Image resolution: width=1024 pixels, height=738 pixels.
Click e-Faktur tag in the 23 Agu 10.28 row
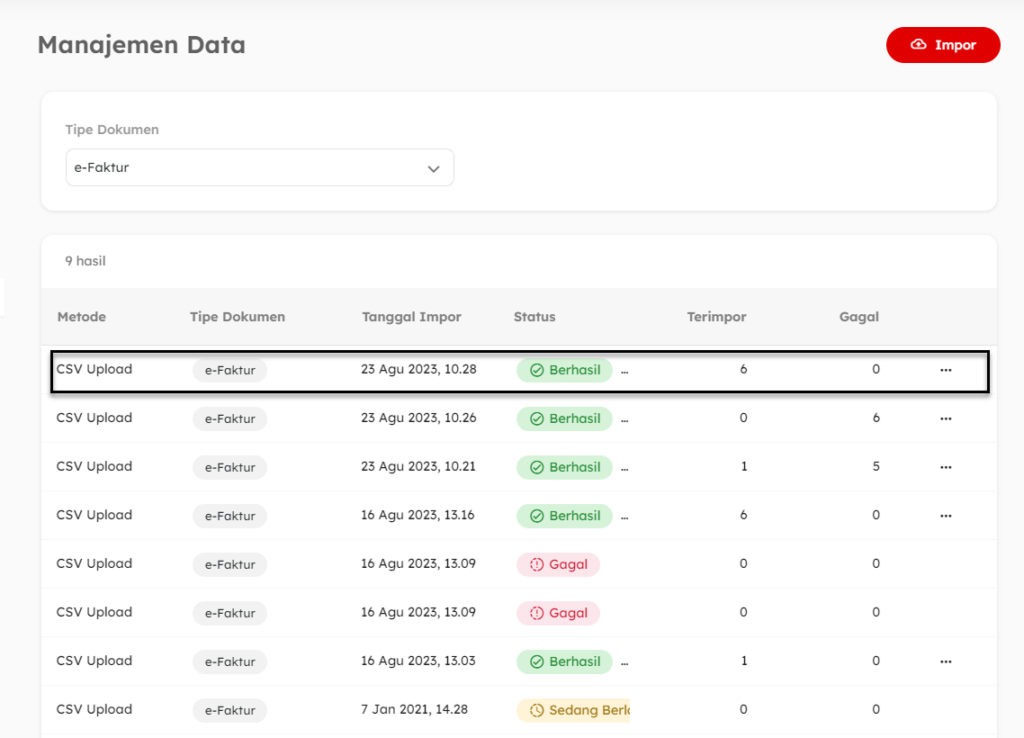tap(230, 370)
